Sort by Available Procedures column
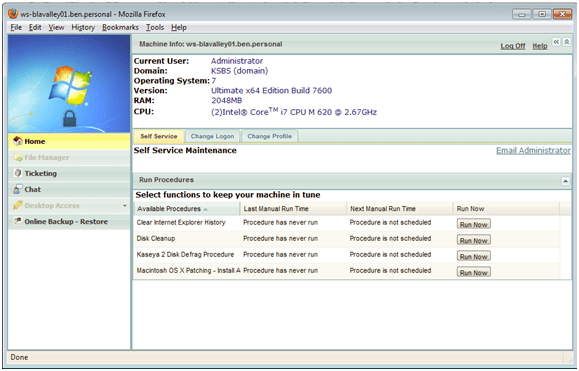The height and width of the screenshot is (371, 579). pyautogui.click(x=186, y=209)
